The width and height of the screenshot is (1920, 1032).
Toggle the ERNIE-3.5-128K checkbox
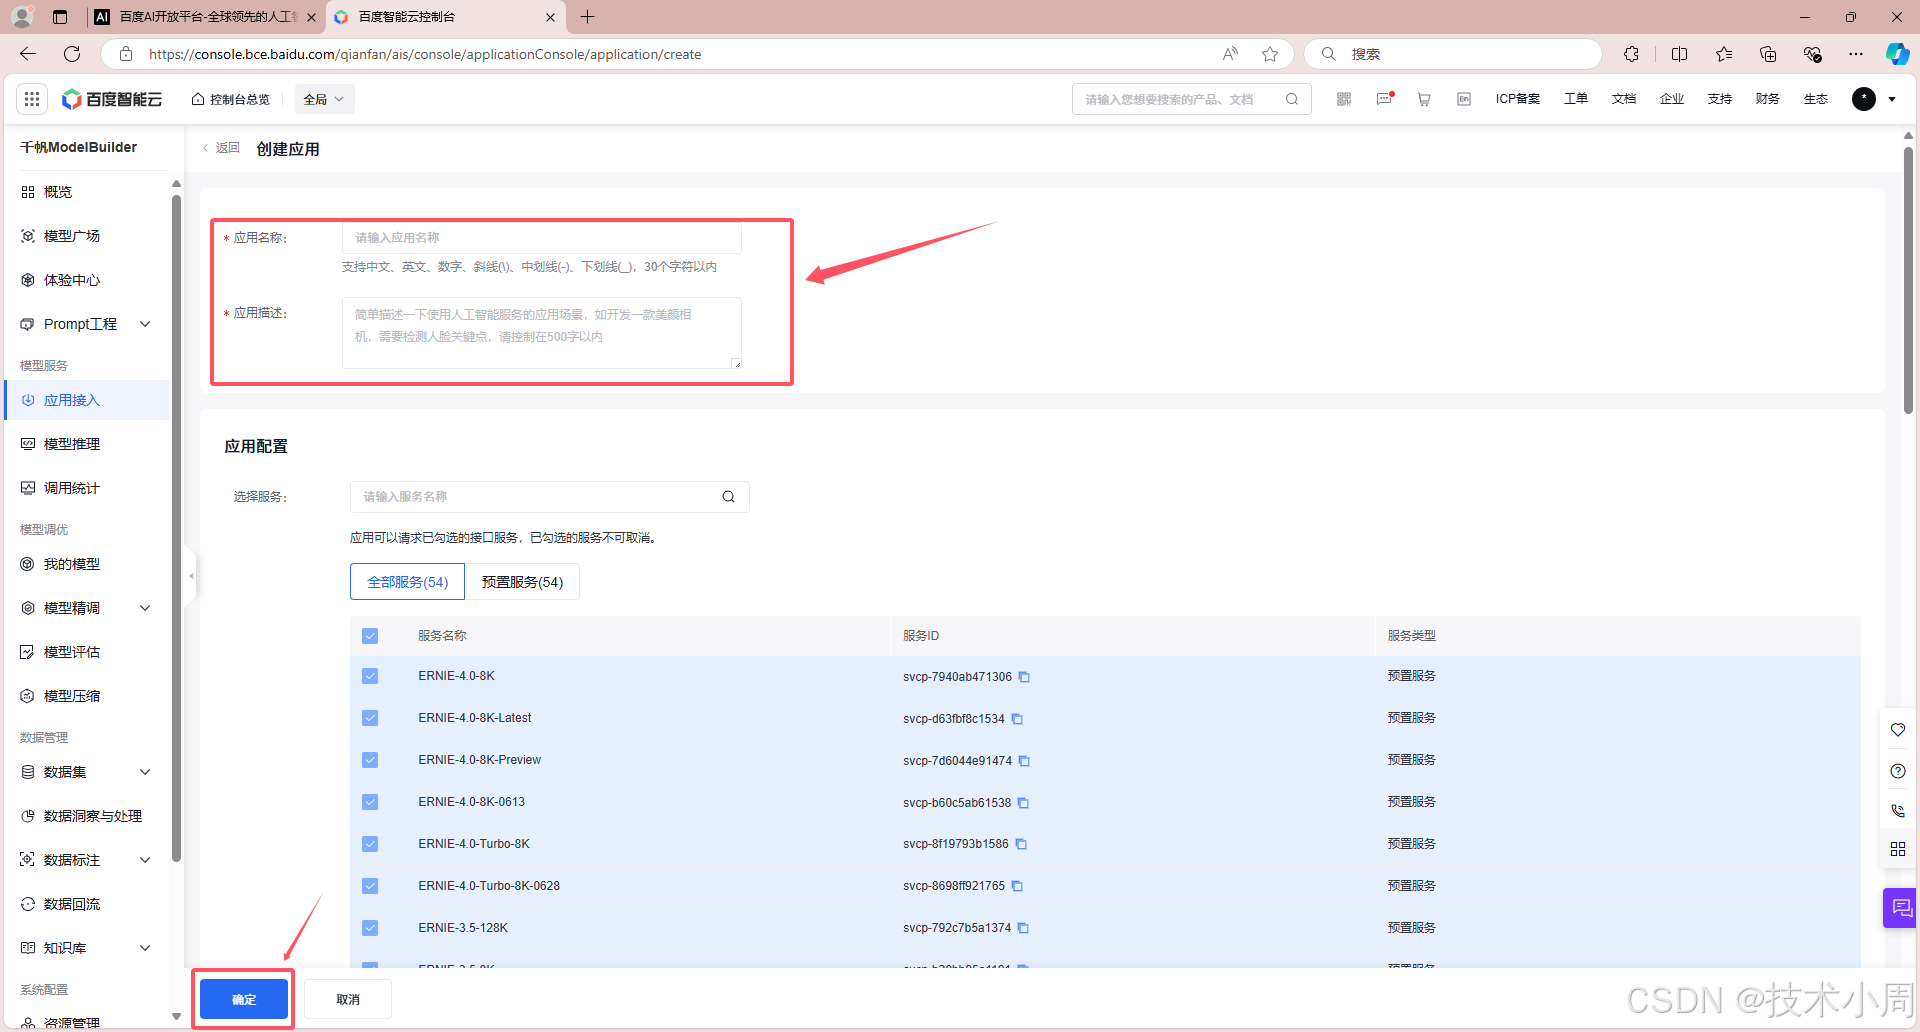[370, 928]
